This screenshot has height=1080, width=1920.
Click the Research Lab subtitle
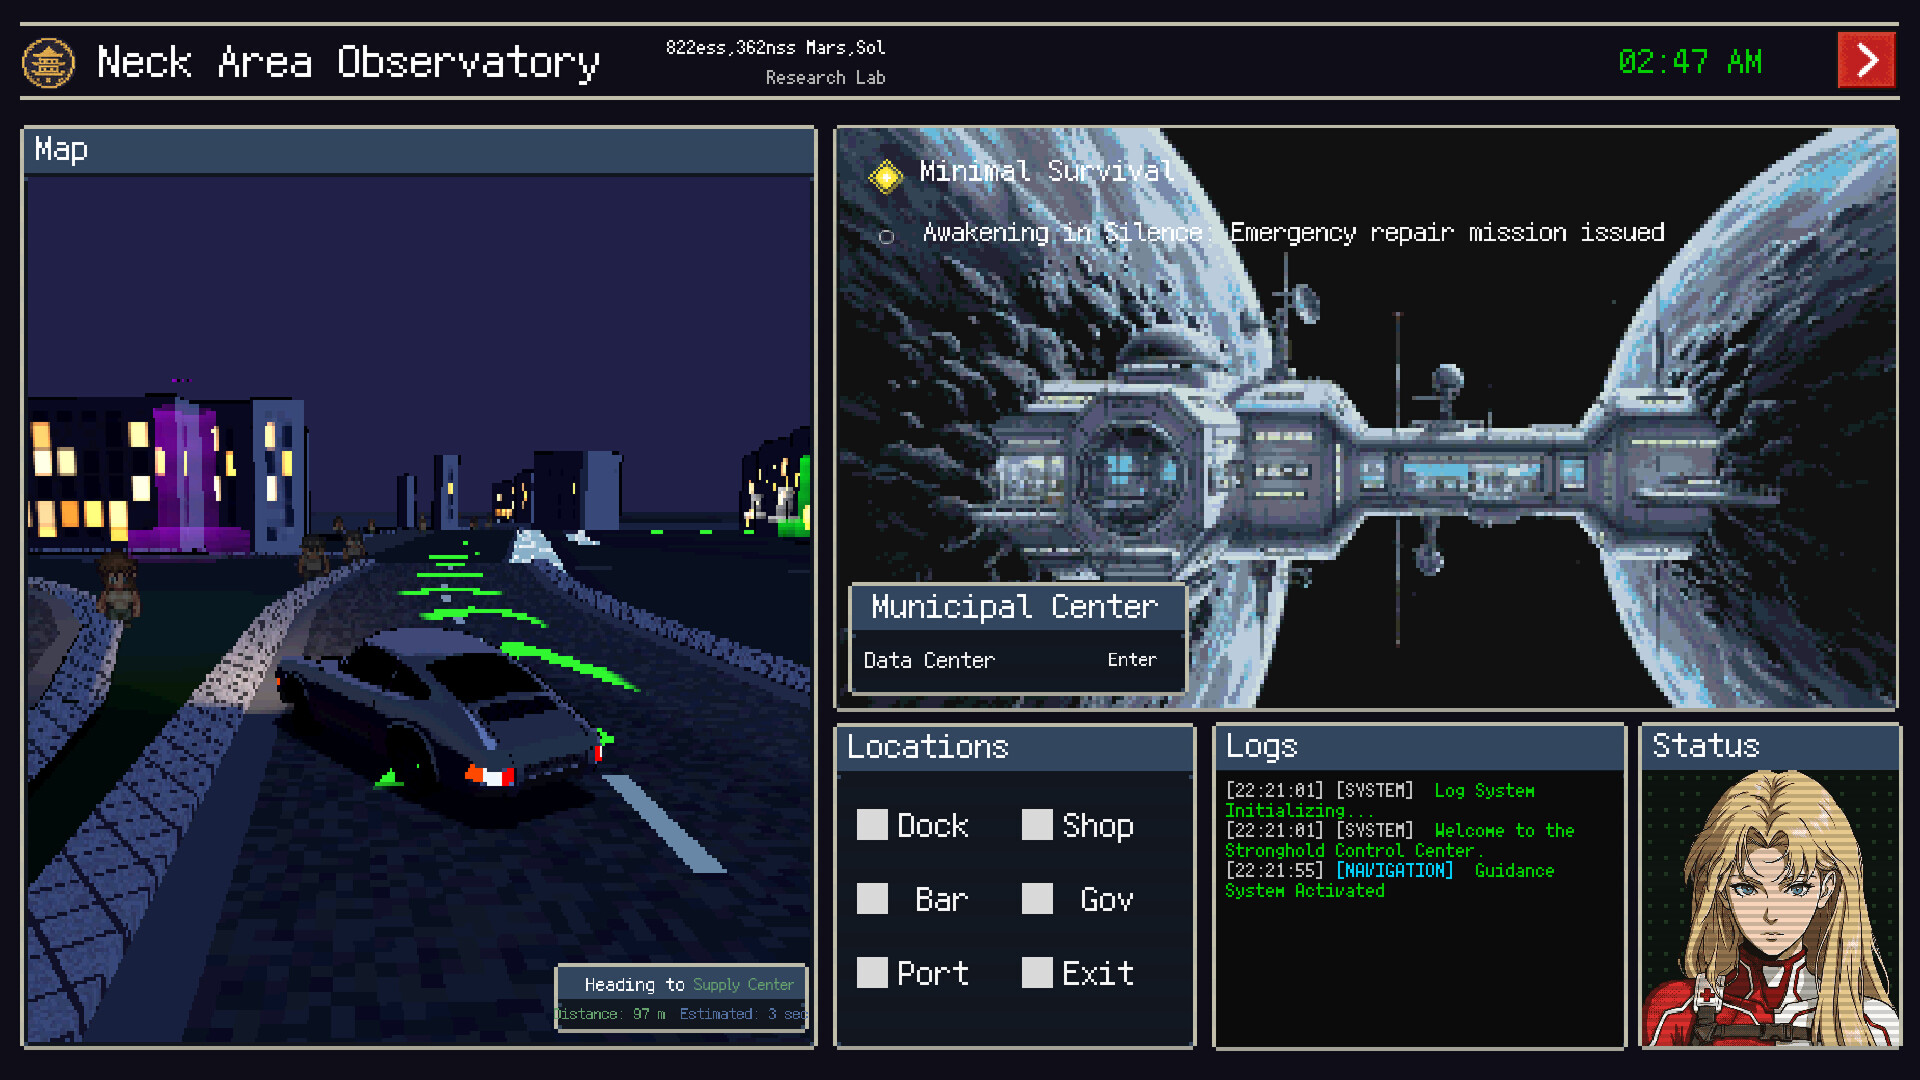click(x=825, y=78)
